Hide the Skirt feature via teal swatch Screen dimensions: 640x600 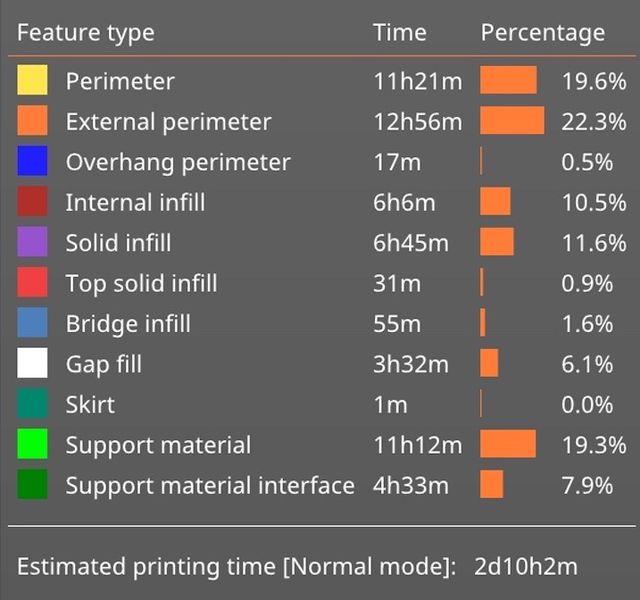(x=32, y=404)
